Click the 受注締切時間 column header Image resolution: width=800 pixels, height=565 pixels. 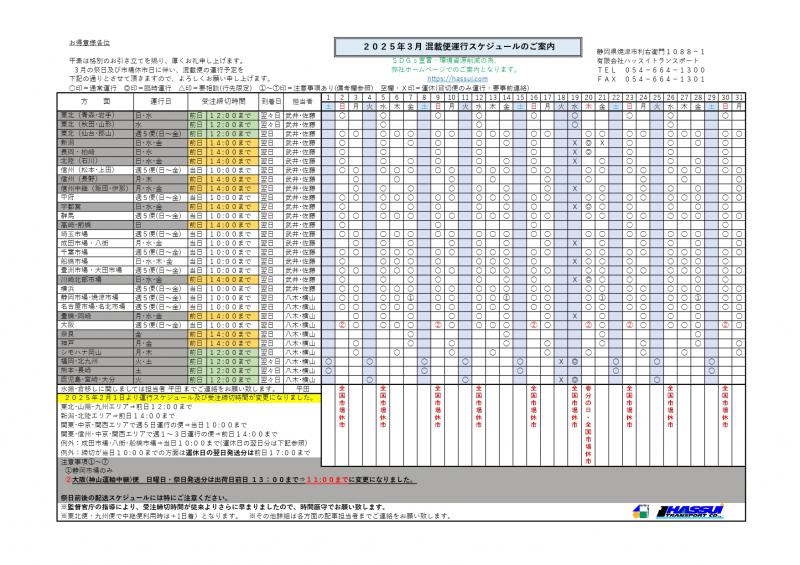click(x=223, y=102)
